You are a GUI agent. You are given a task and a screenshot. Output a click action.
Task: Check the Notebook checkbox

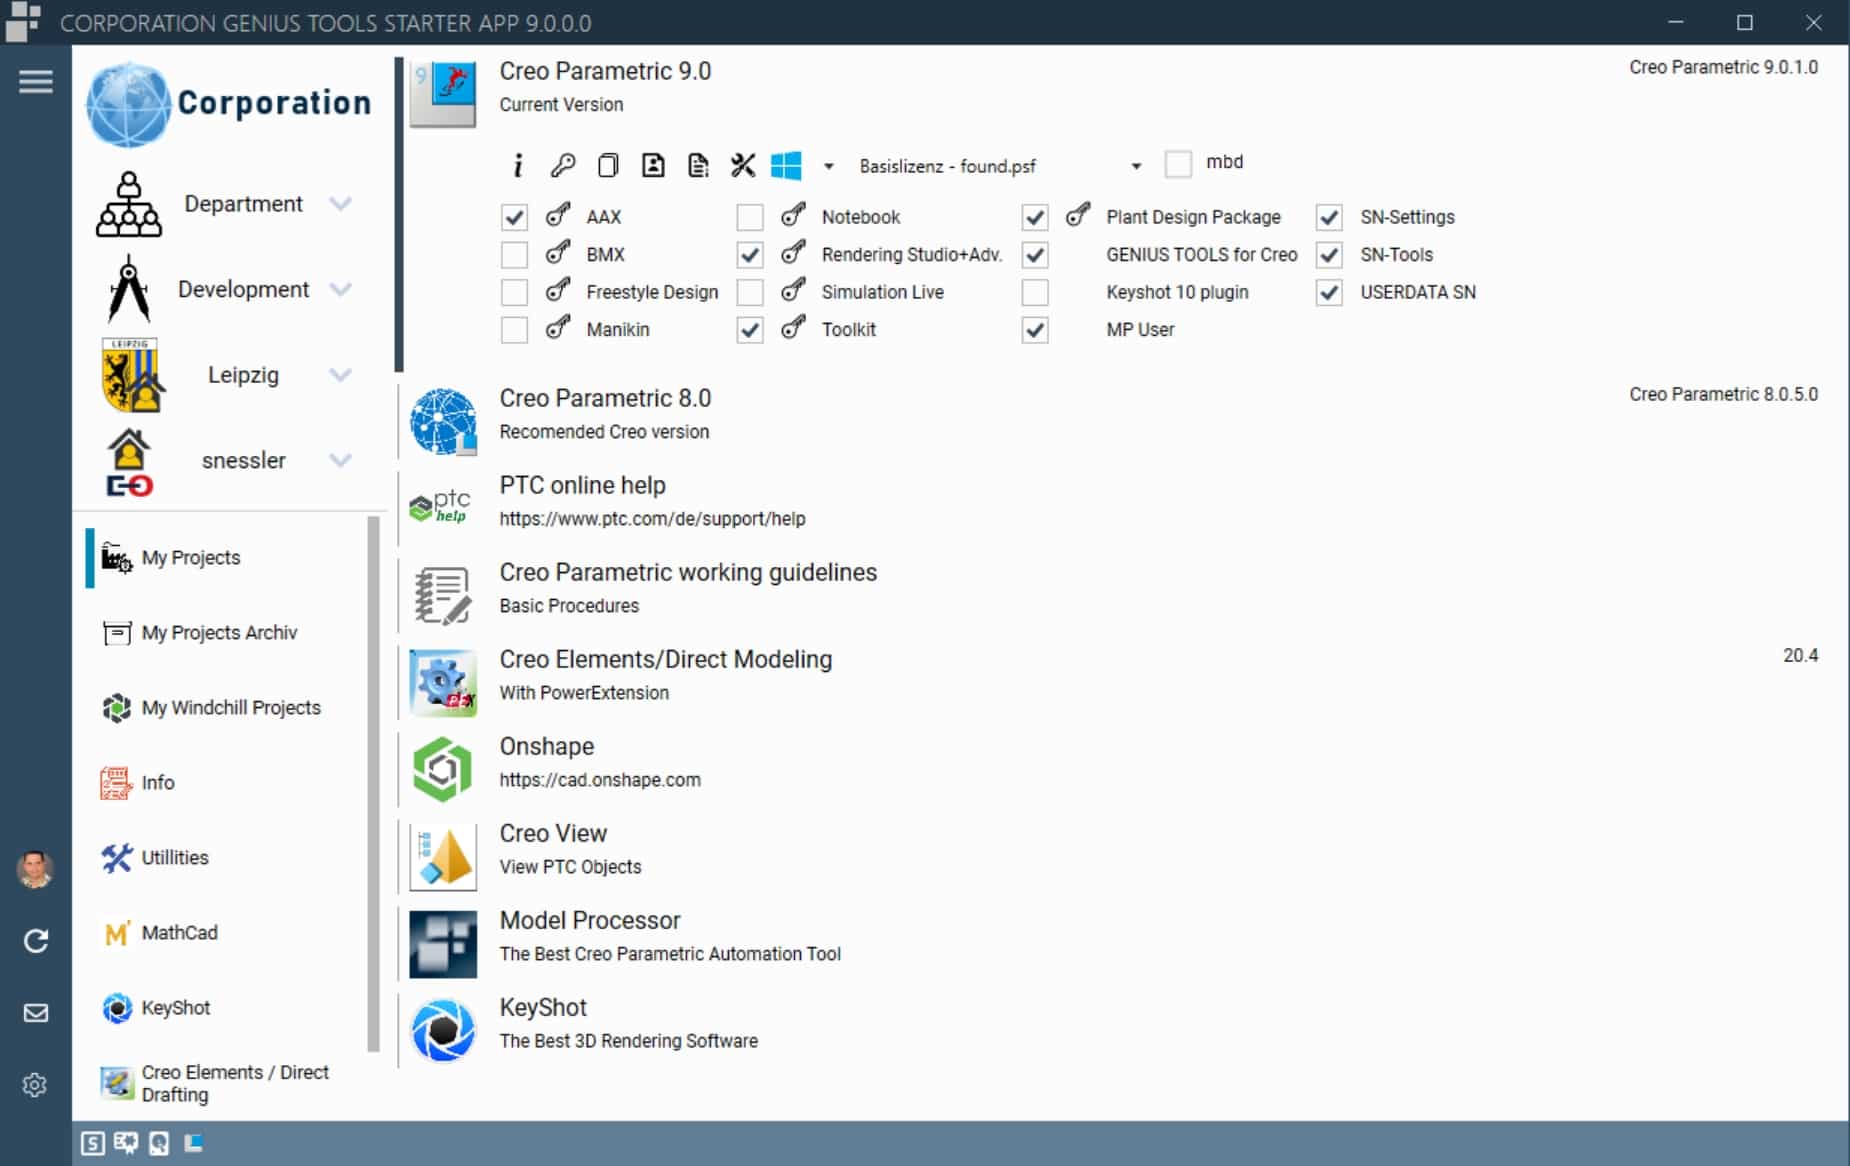coord(750,217)
